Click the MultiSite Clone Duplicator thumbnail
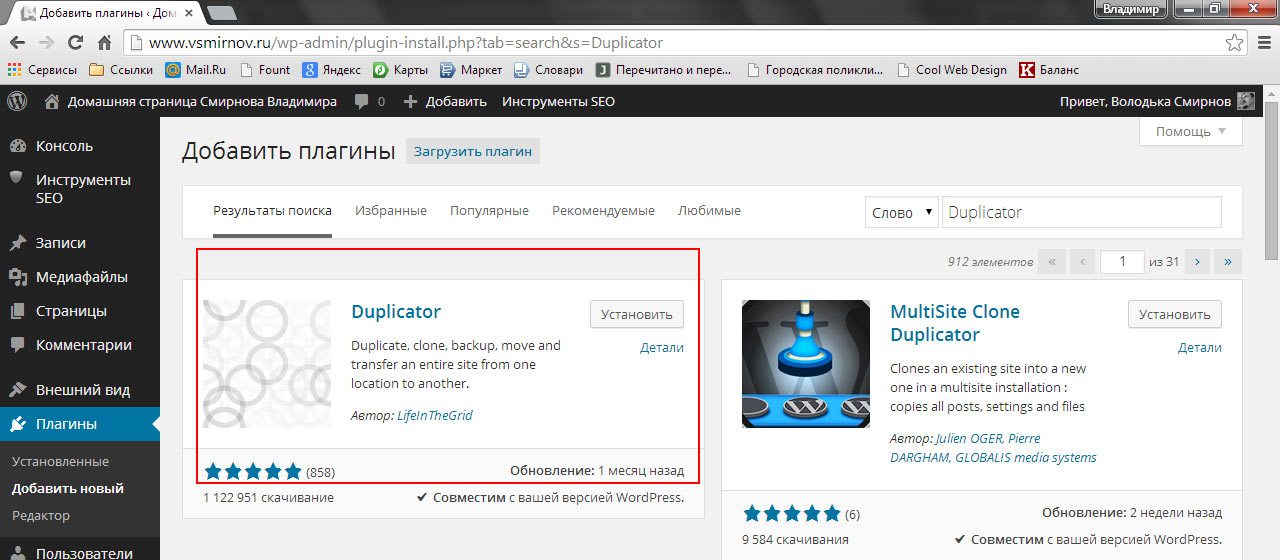Screen dimensions: 1280x560 tap(806, 364)
